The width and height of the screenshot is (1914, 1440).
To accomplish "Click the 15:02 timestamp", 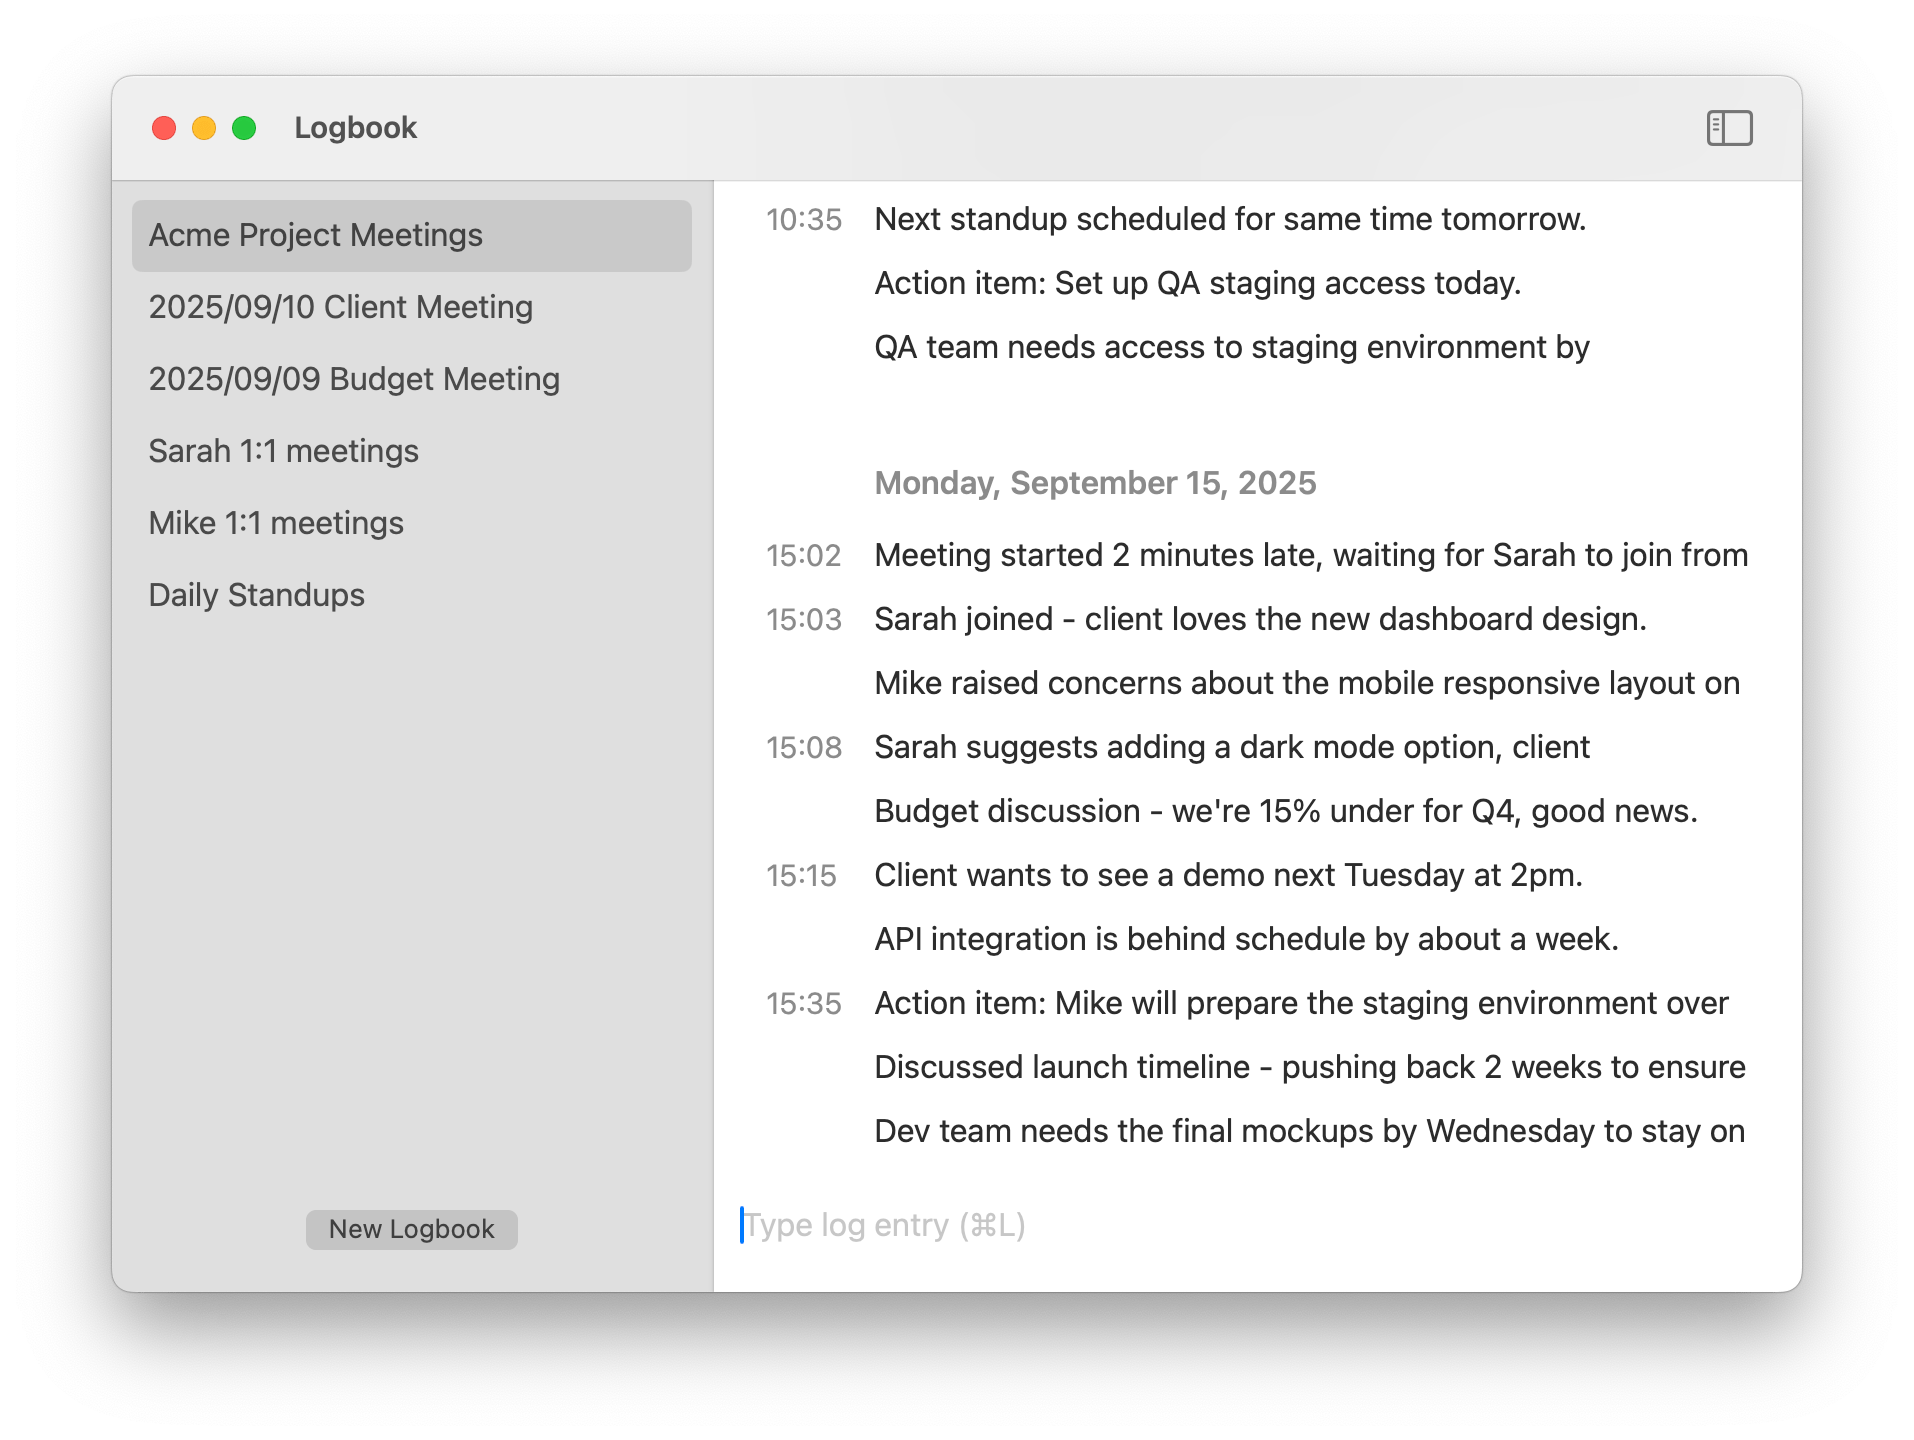I will click(803, 556).
